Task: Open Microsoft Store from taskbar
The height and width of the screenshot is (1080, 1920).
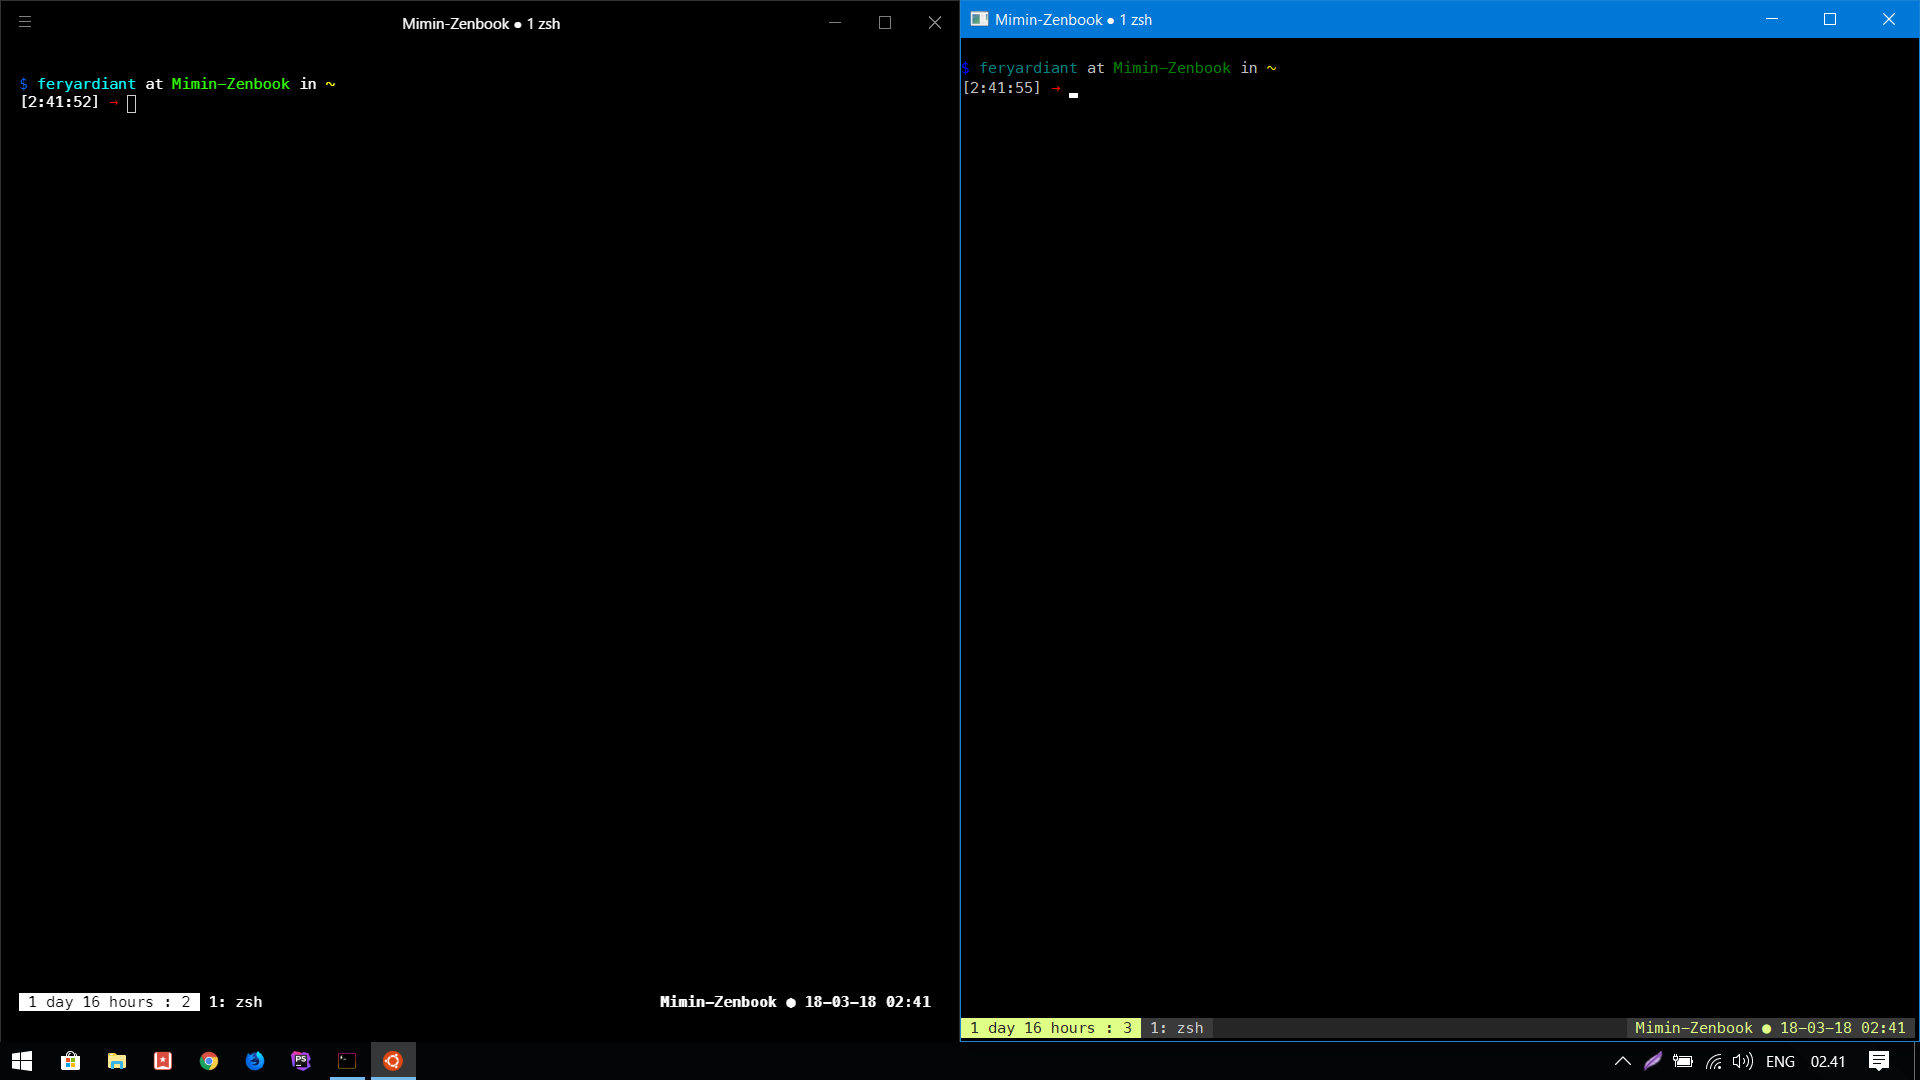Action: 70,1061
